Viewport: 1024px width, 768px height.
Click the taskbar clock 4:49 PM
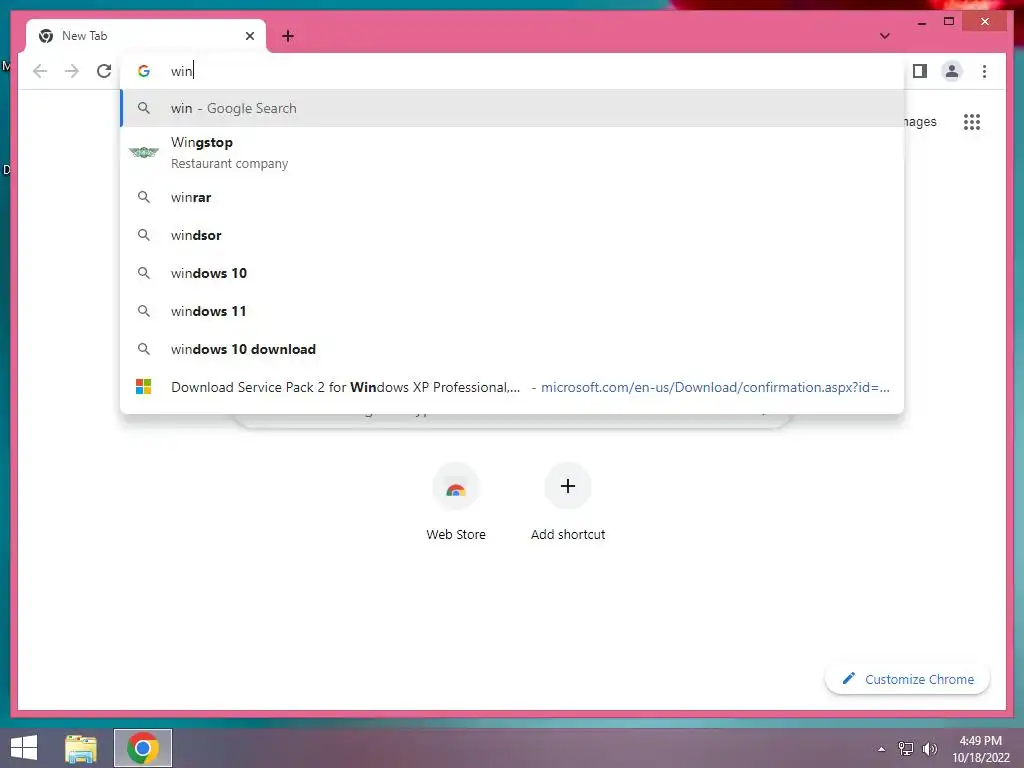(980, 749)
